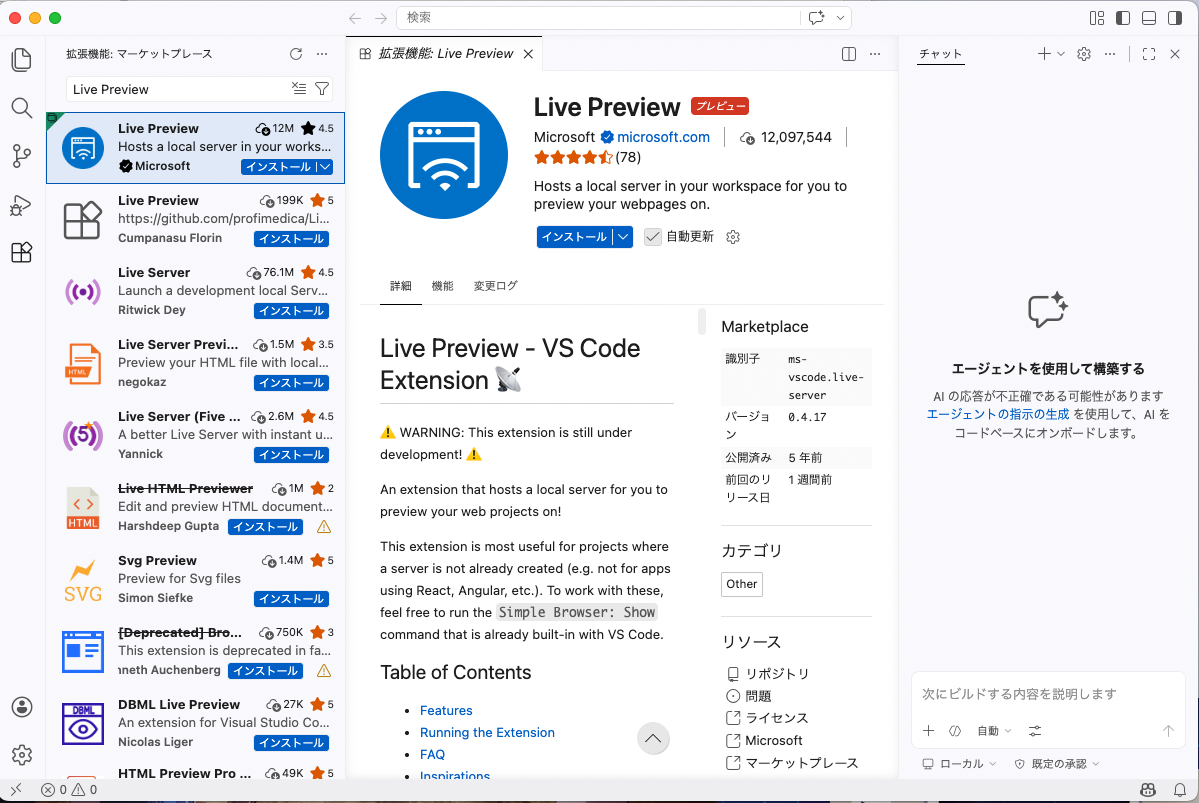This screenshot has height=803, width=1199.
Task: Open chat panel more actions menu
Action: pyautogui.click(x=1110, y=54)
